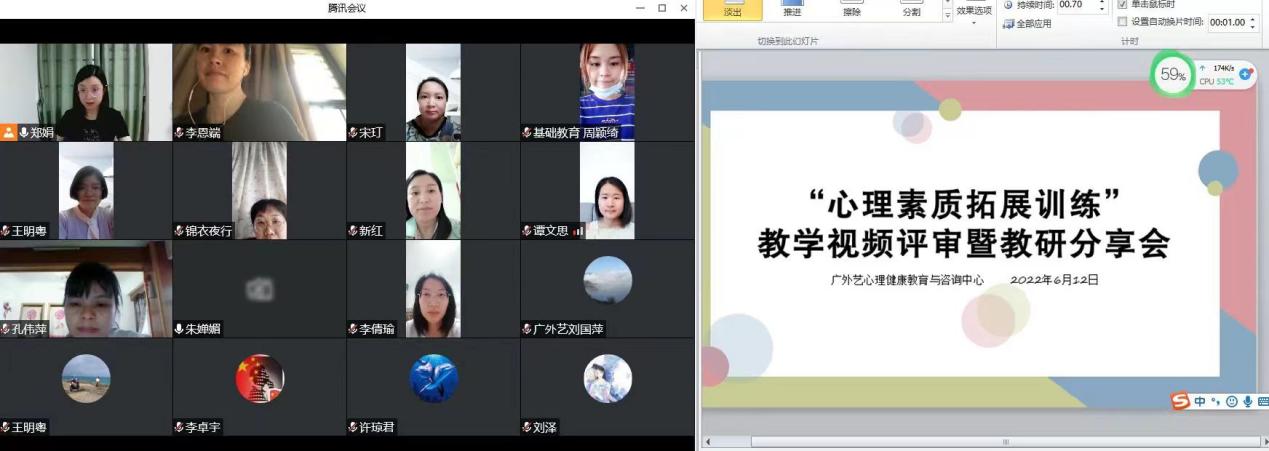Click the horizontal scrollbar left arrow under slide
1269x451 pixels.
(x=707, y=441)
